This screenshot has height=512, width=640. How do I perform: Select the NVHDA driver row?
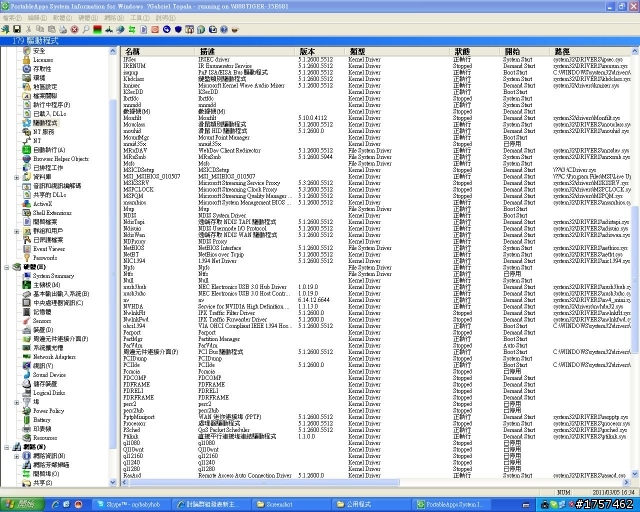pyautogui.click(x=376, y=306)
